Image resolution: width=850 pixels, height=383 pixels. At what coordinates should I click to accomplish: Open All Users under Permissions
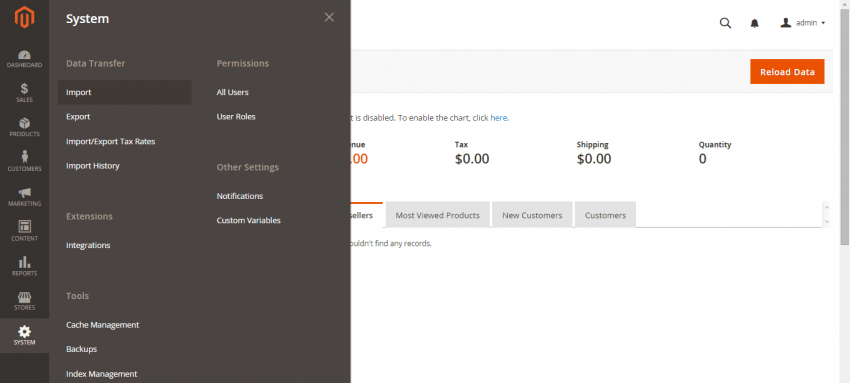(233, 92)
